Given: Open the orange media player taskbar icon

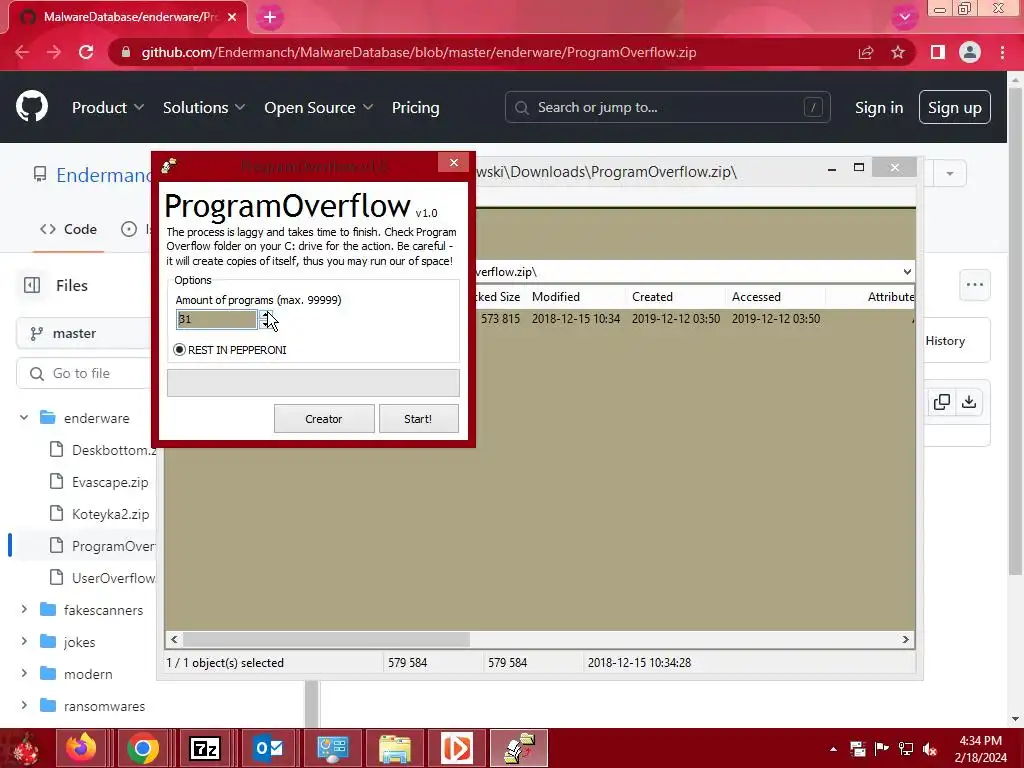Looking at the screenshot, I should pos(456,748).
